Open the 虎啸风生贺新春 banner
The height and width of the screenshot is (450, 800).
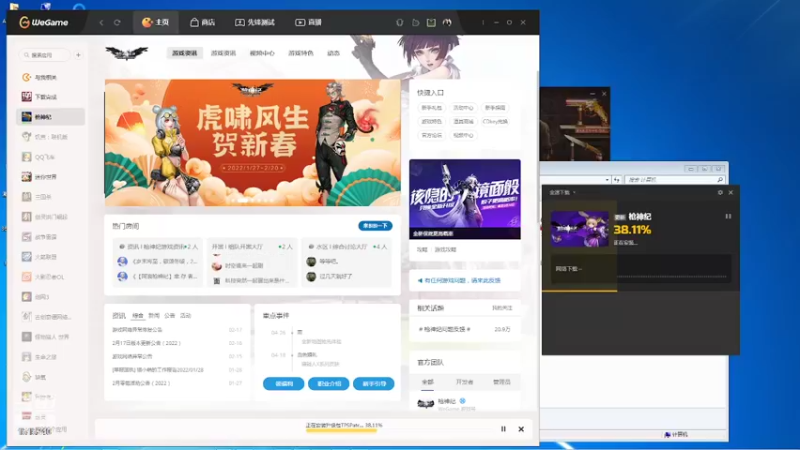click(253, 142)
